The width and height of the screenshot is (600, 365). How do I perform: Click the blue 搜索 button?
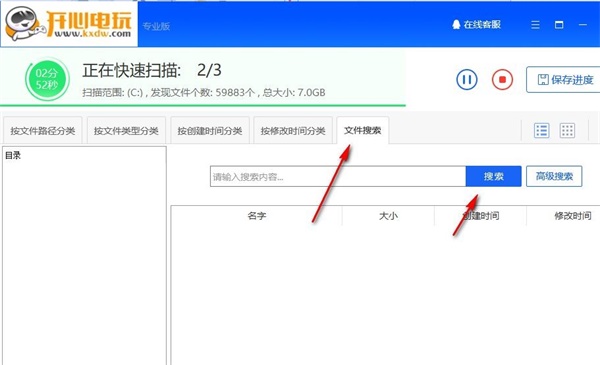click(x=494, y=176)
